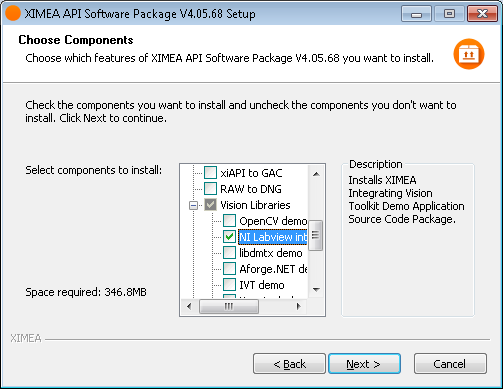Select the NI Labview tree item label

273,237
